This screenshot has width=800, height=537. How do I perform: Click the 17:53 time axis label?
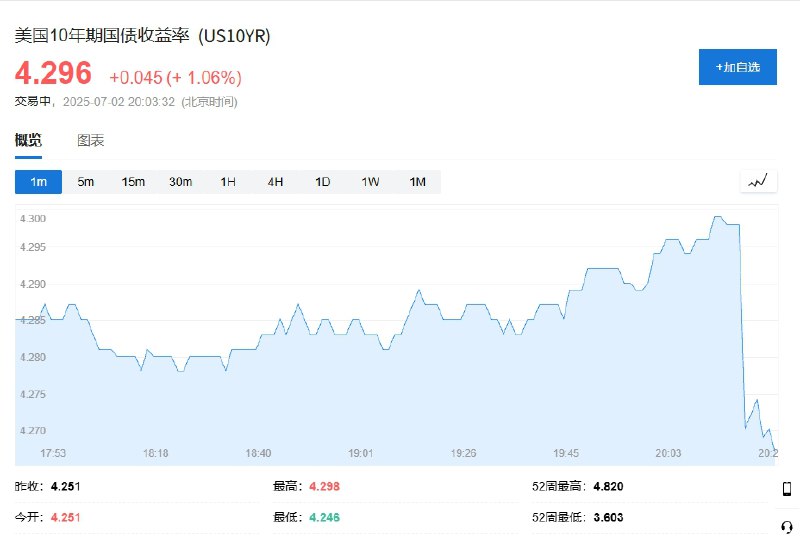[x=53, y=453]
